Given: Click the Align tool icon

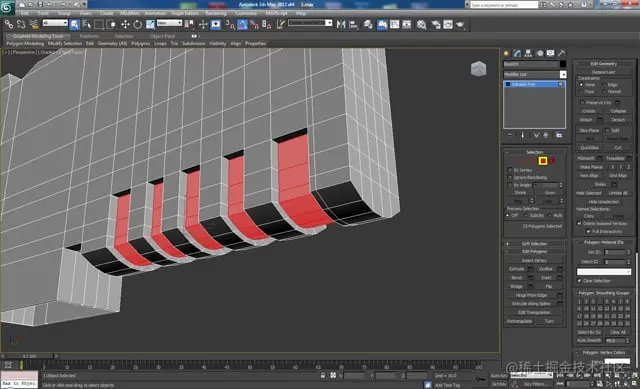Looking at the screenshot, I should coord(354,24).
